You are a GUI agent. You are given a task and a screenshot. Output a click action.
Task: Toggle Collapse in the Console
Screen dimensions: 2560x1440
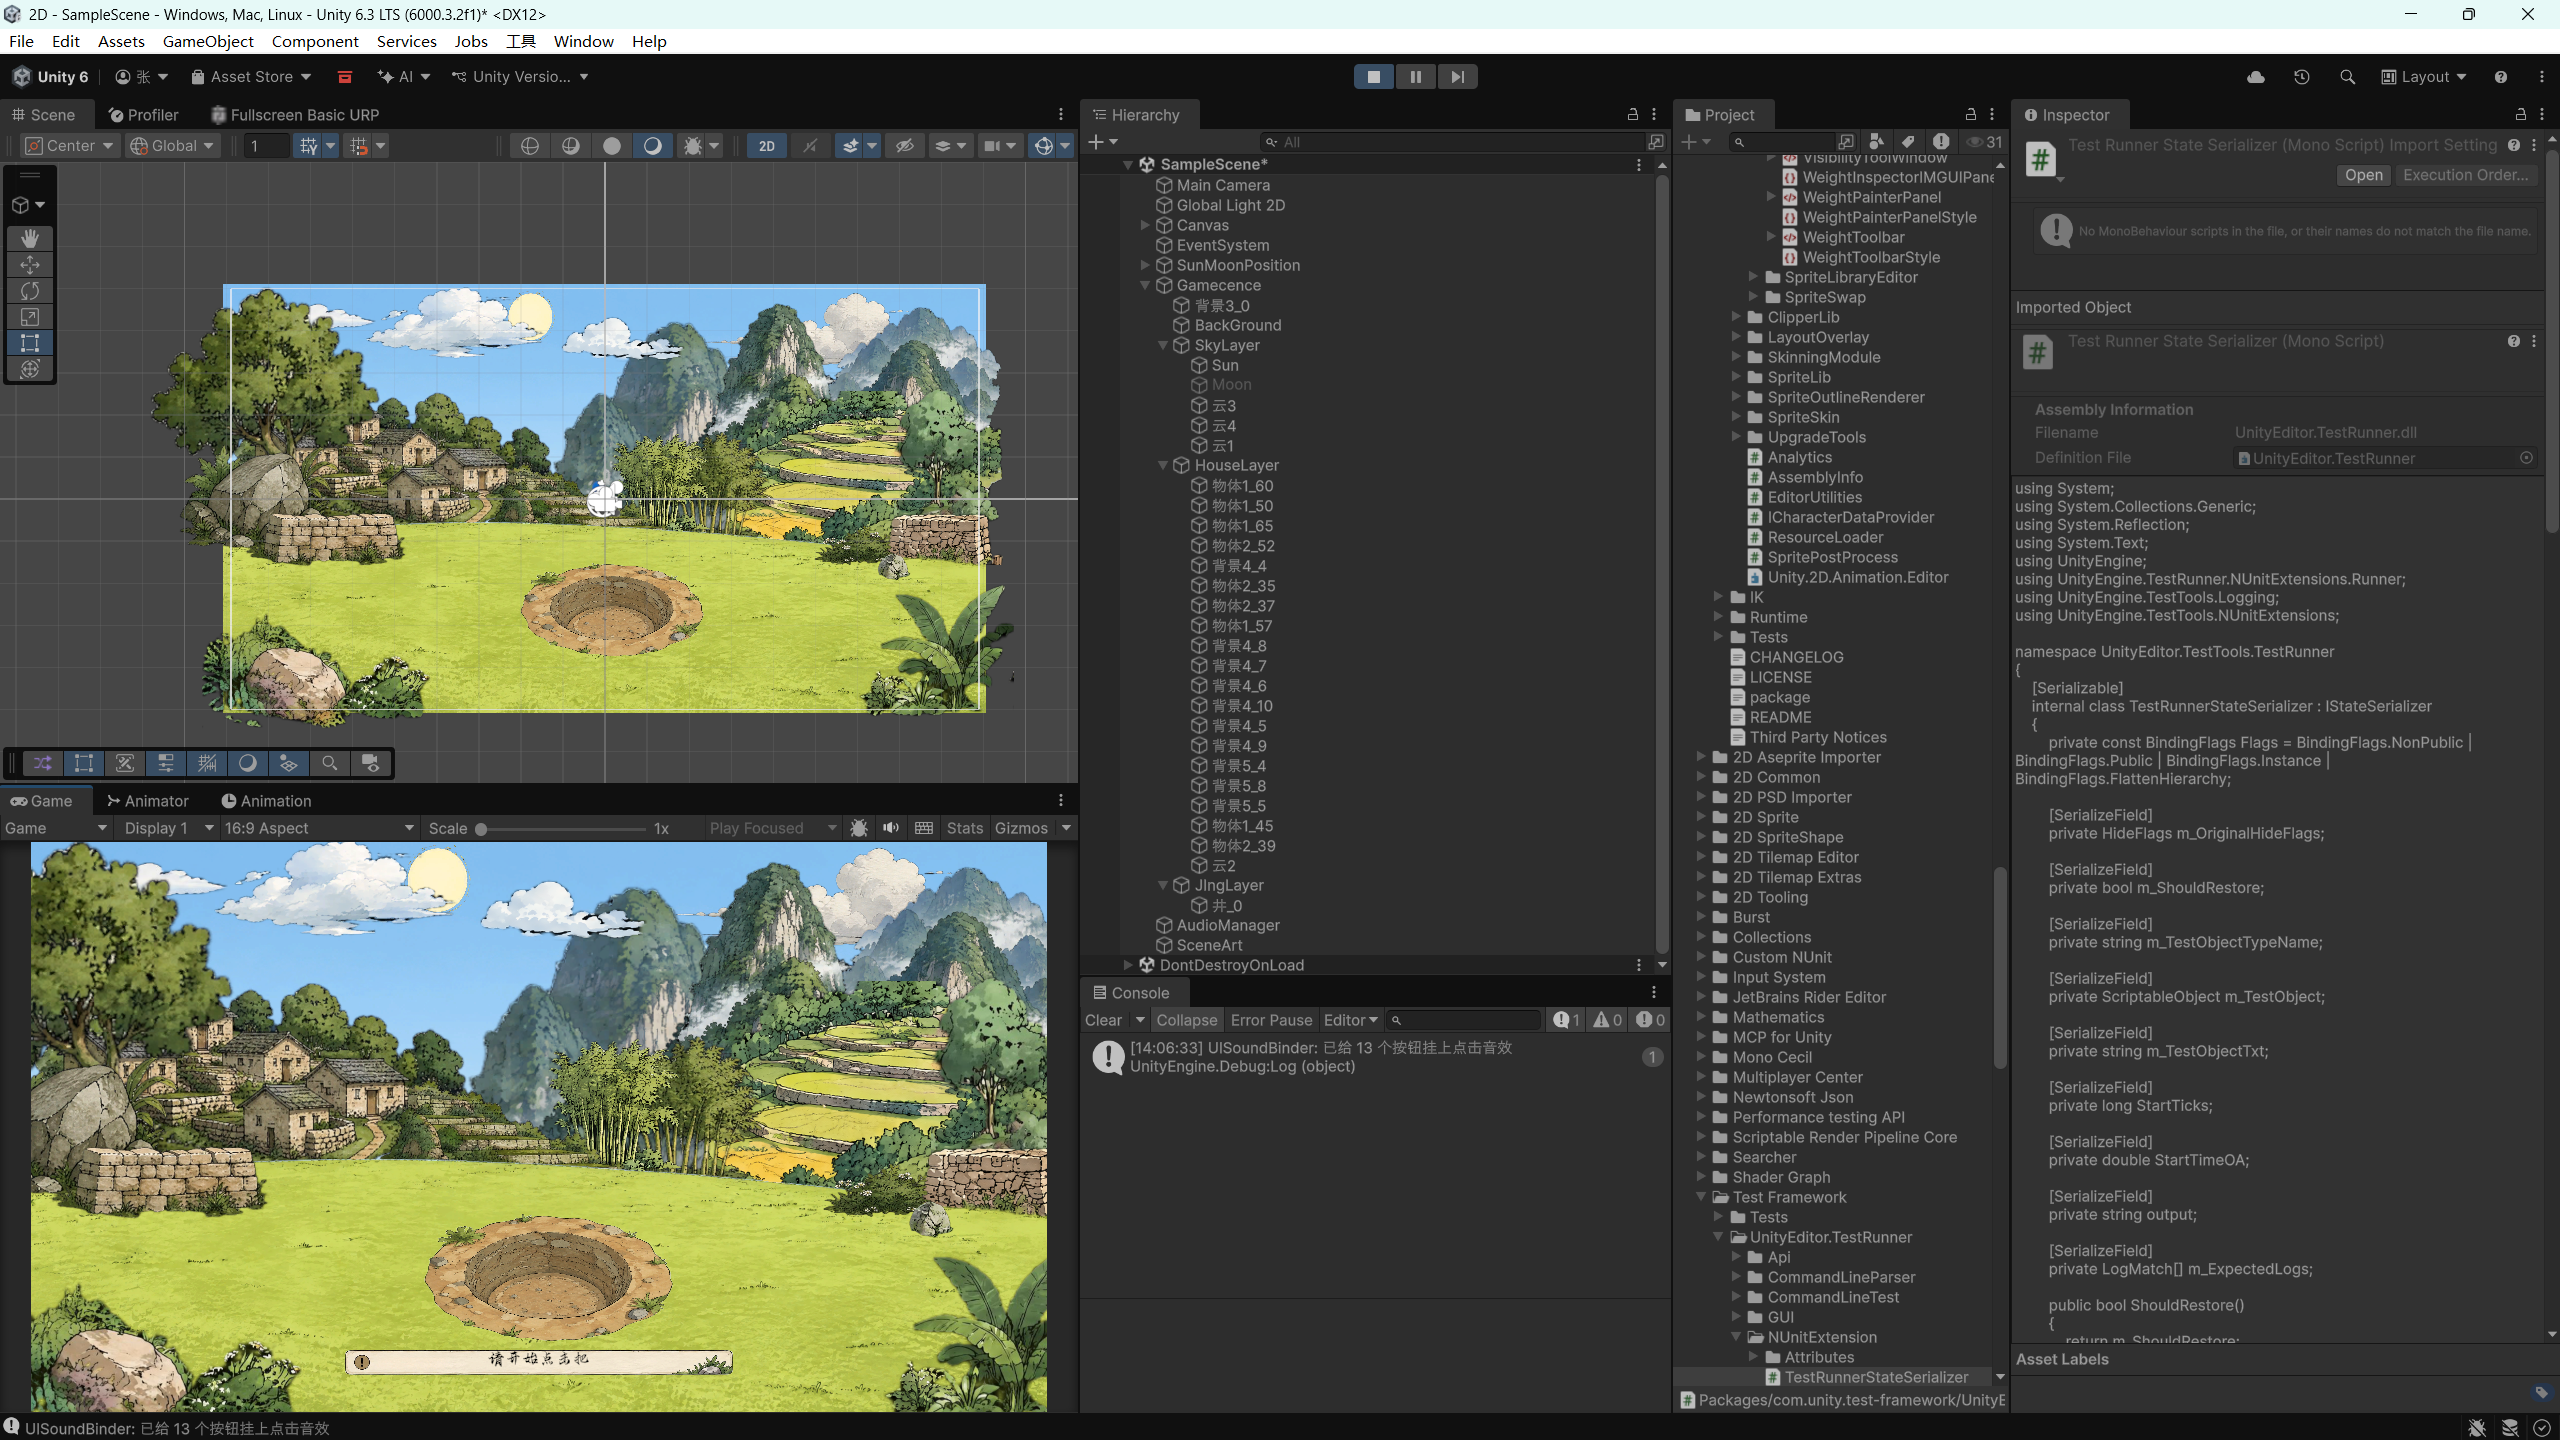click(1187, 1020)
